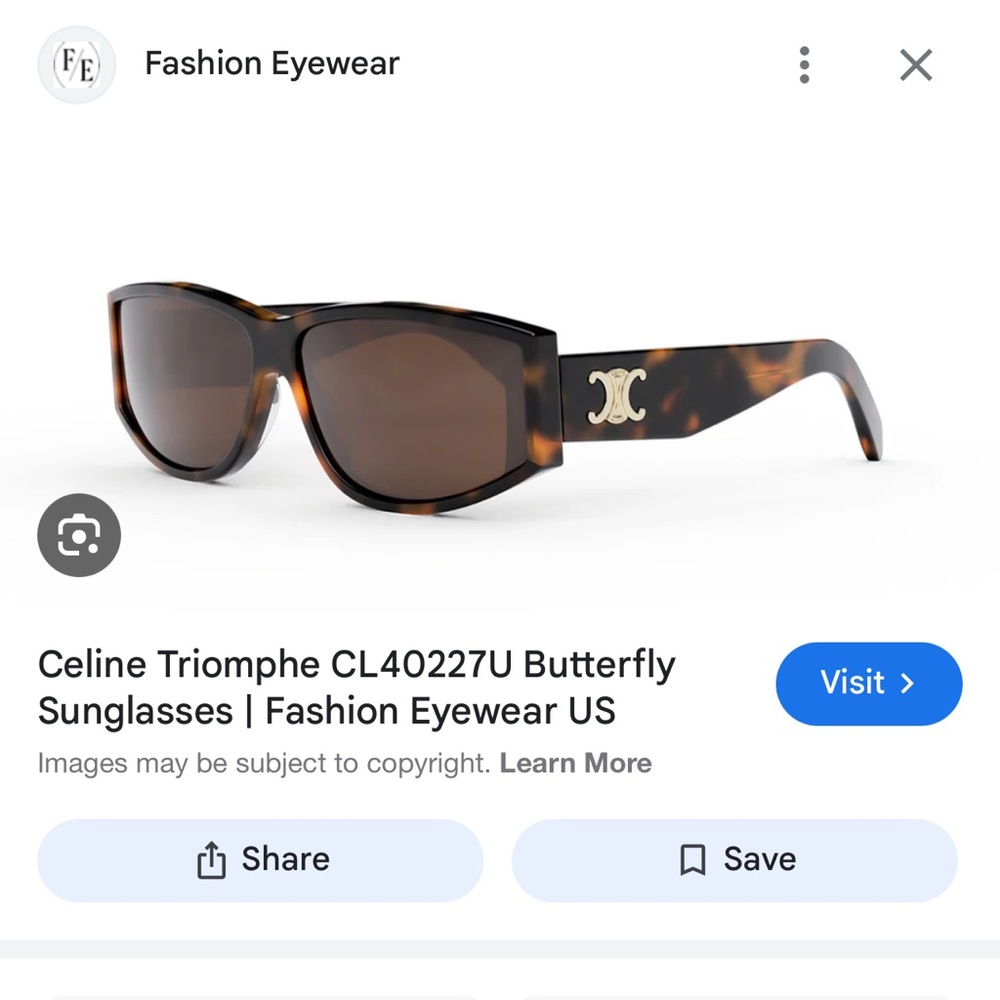The height and width of the screenshot is (1000, 1000).
Task: Click the three-dot overflow icon in the header
Action: pyautogui.click(x=803, y=64)
